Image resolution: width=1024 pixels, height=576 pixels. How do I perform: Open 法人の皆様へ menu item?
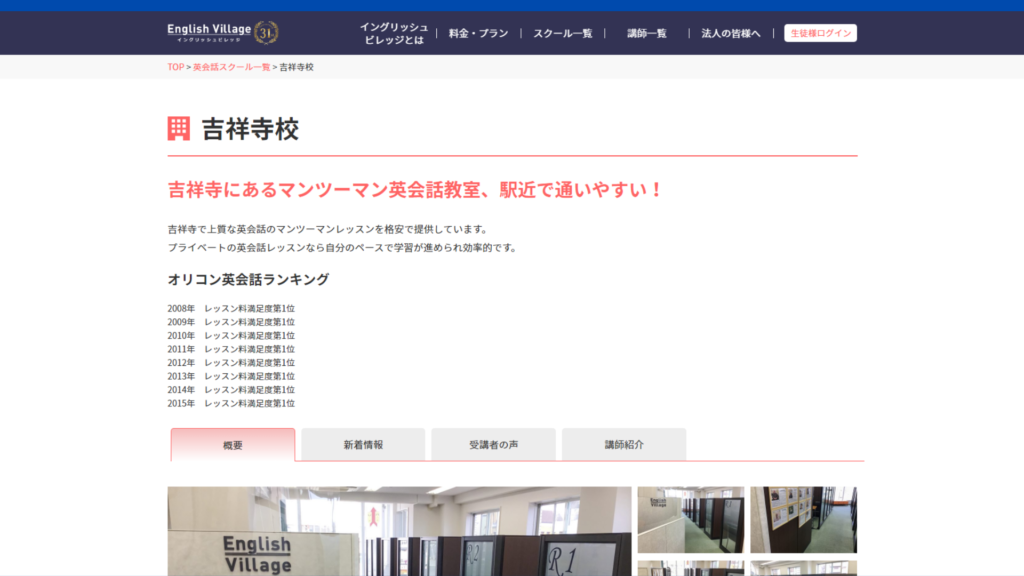coord(731,33)
